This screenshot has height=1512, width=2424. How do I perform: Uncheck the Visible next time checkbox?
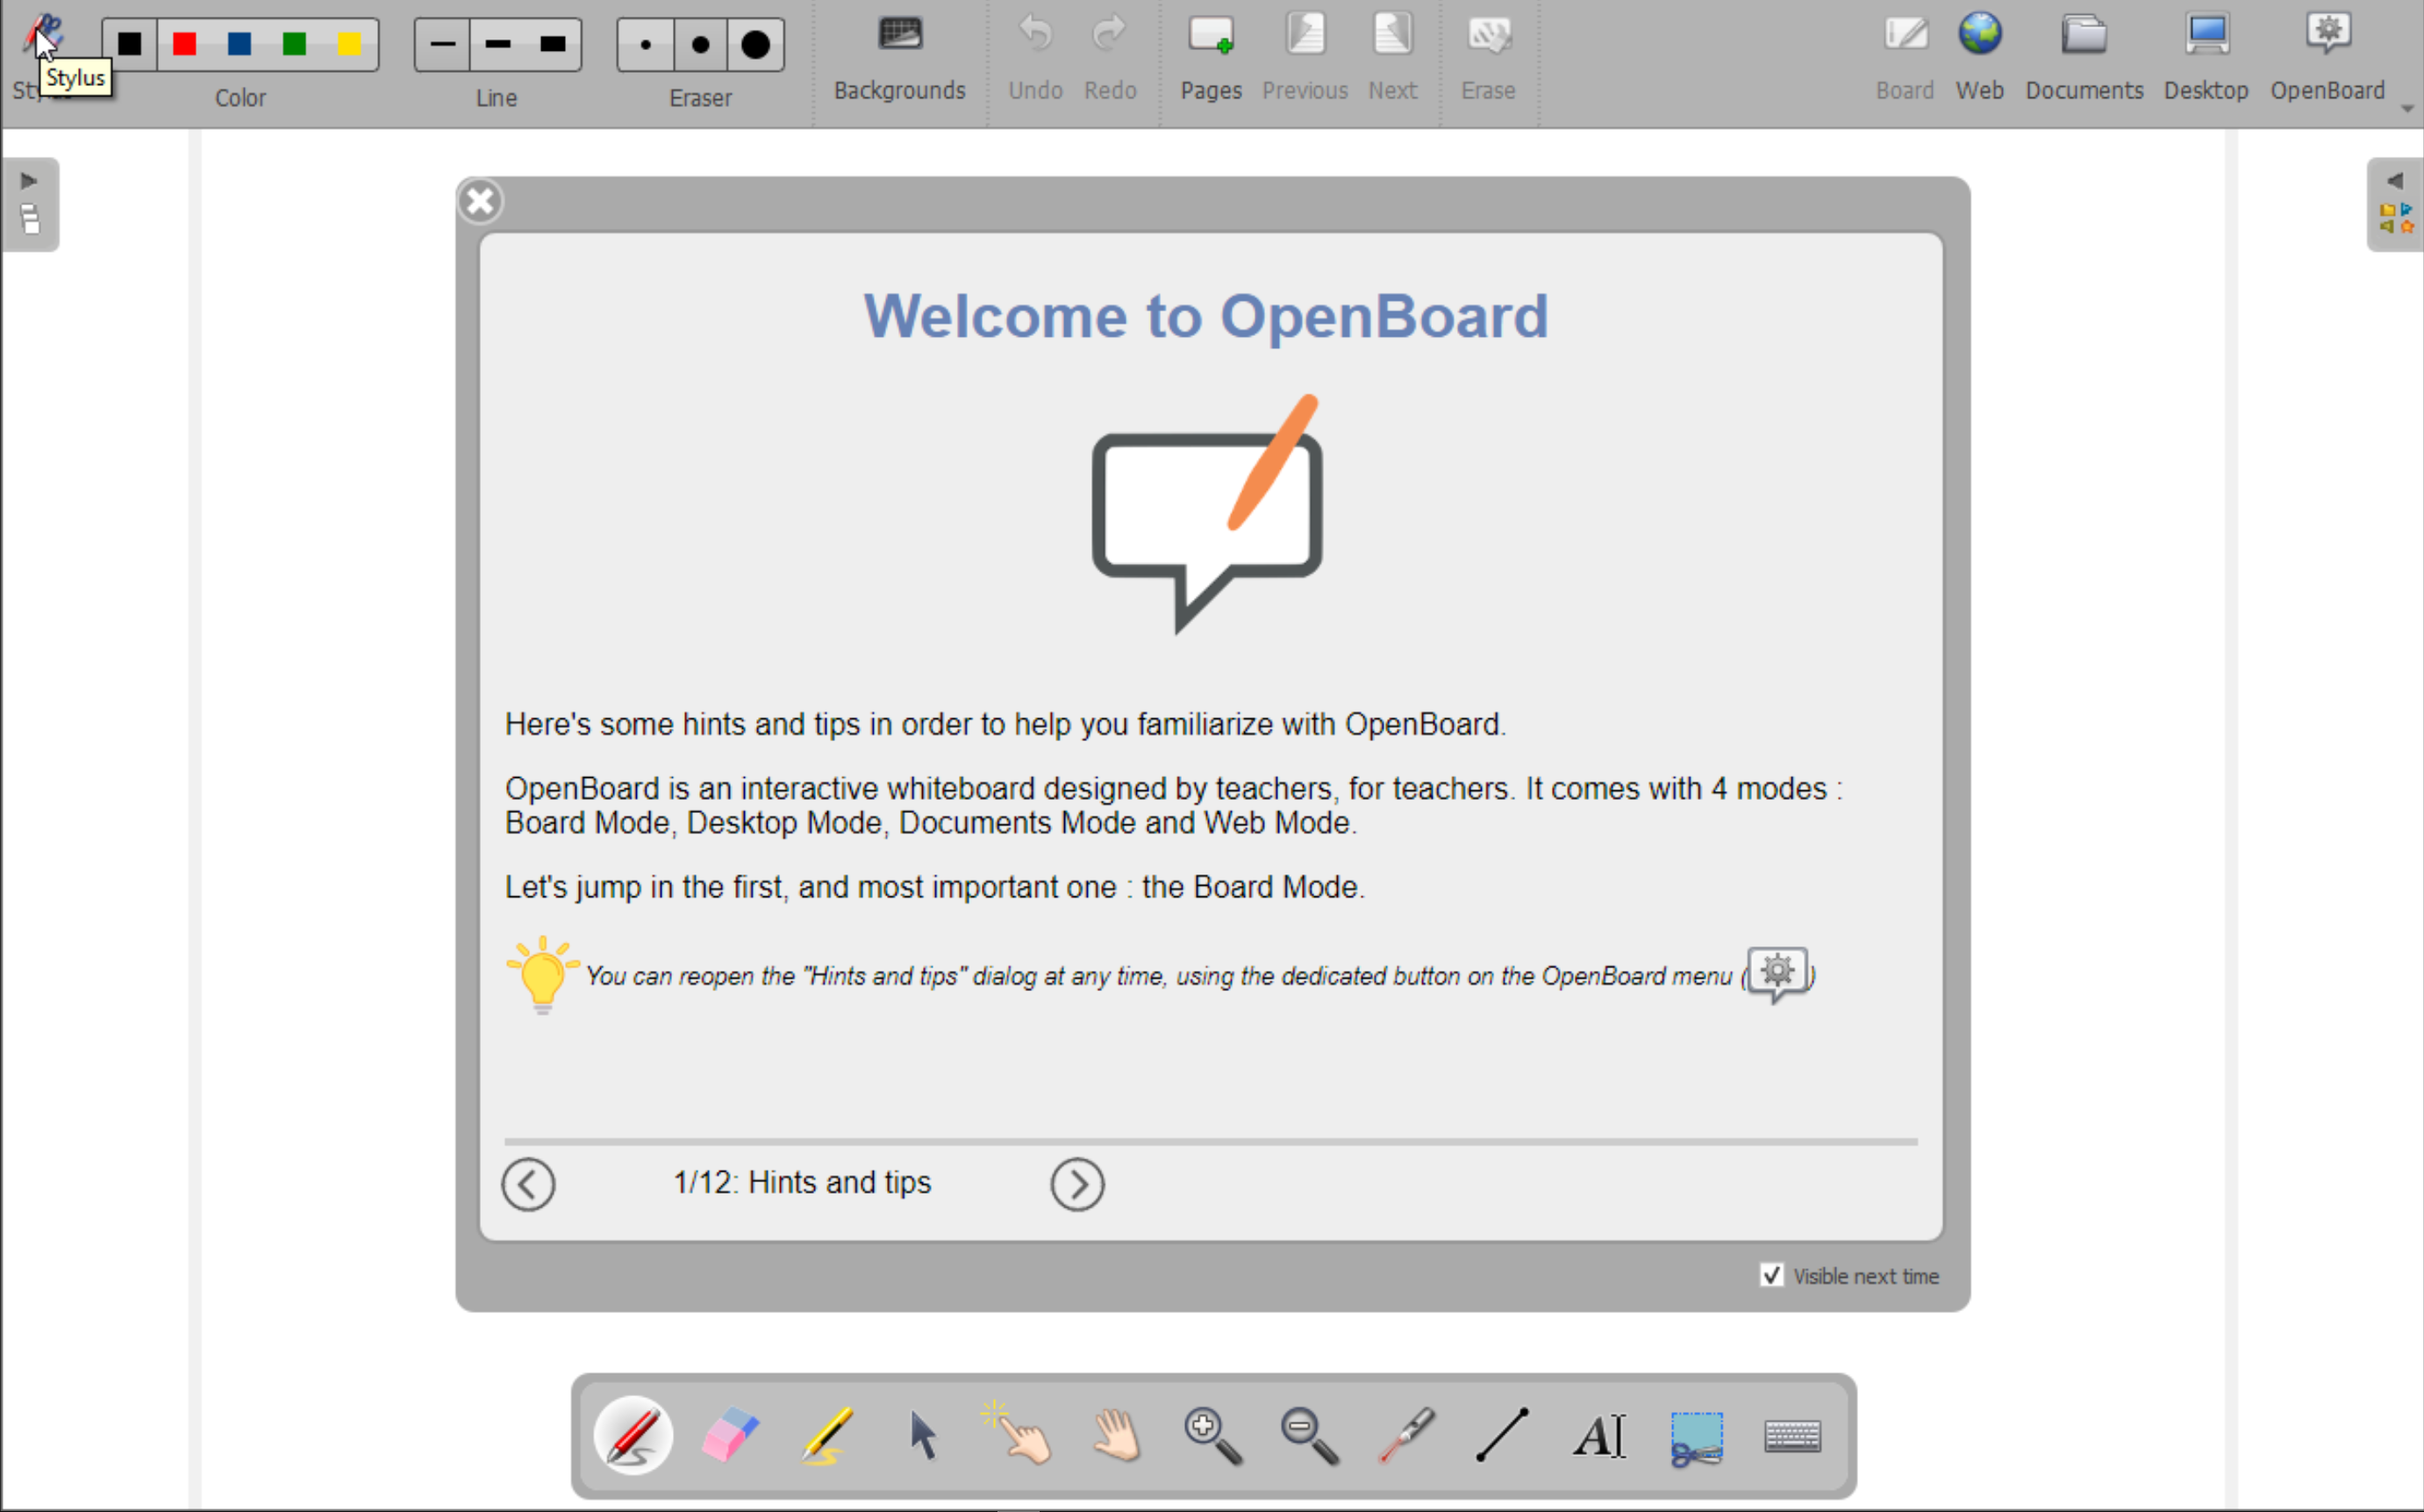click(1771, 1275)
